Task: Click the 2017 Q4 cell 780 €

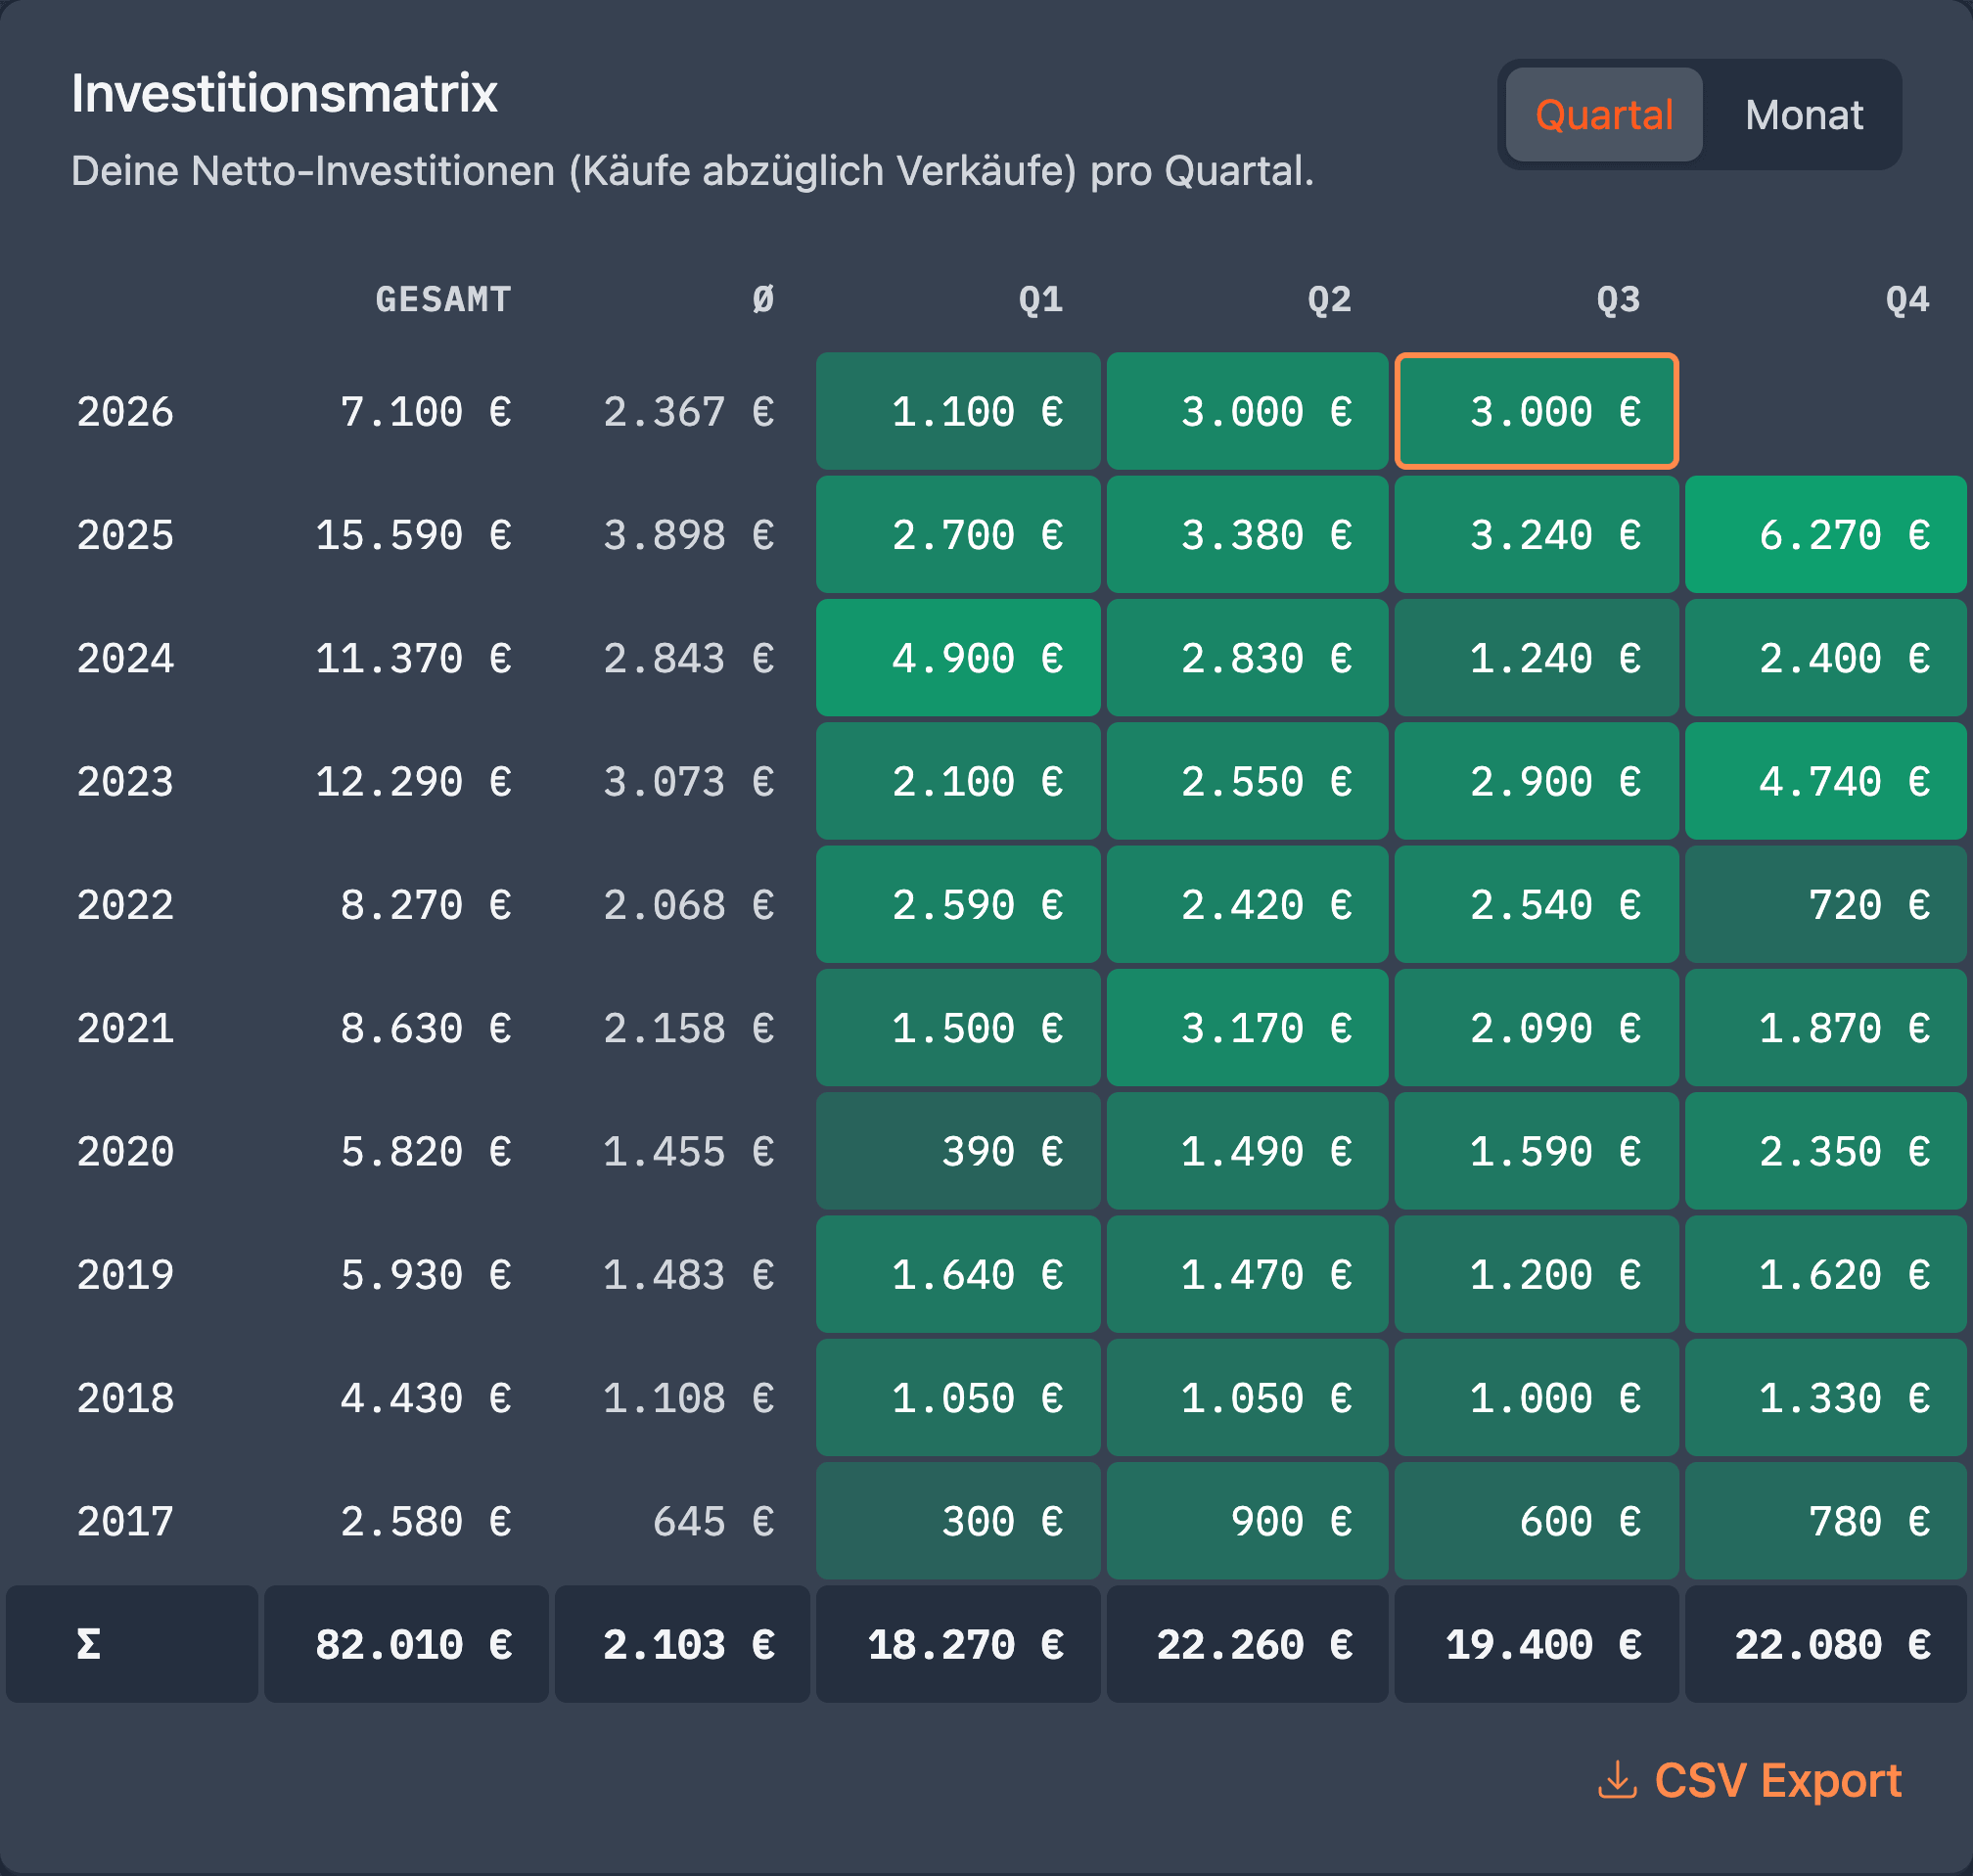Action: point(1826,1521)
